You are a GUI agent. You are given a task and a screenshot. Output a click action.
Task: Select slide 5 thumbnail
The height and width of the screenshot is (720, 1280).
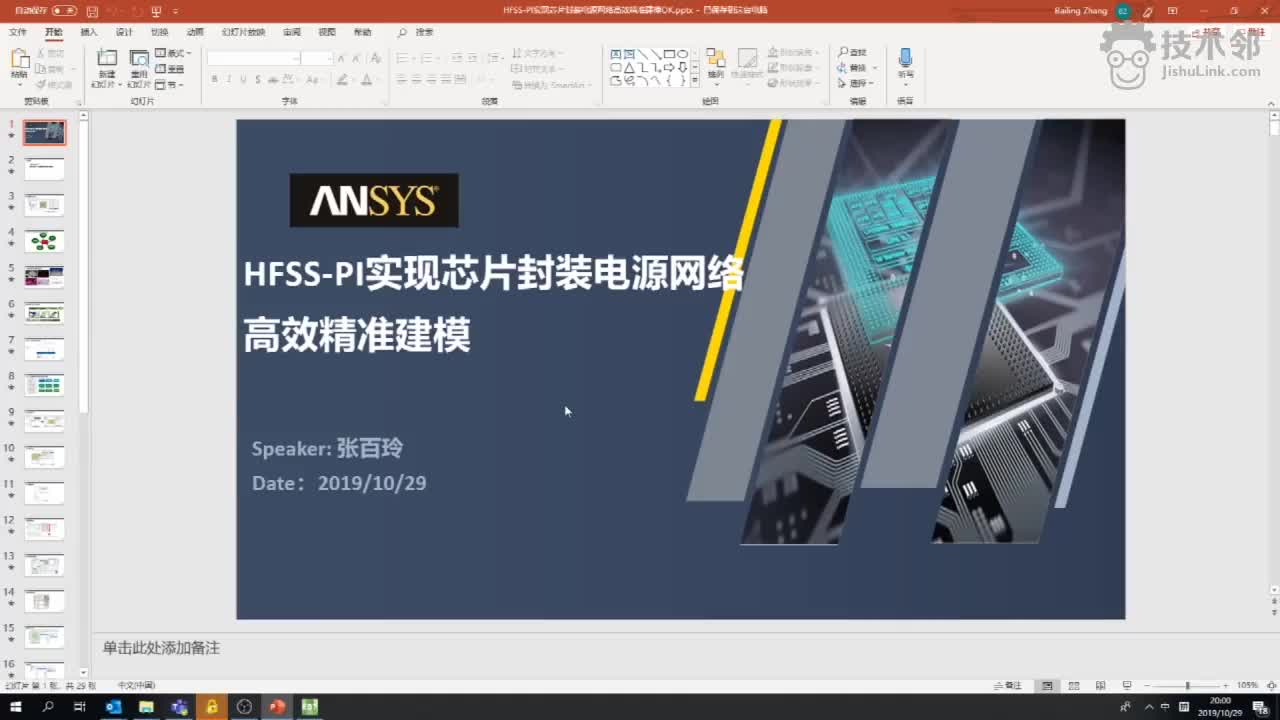pos(44,277)
